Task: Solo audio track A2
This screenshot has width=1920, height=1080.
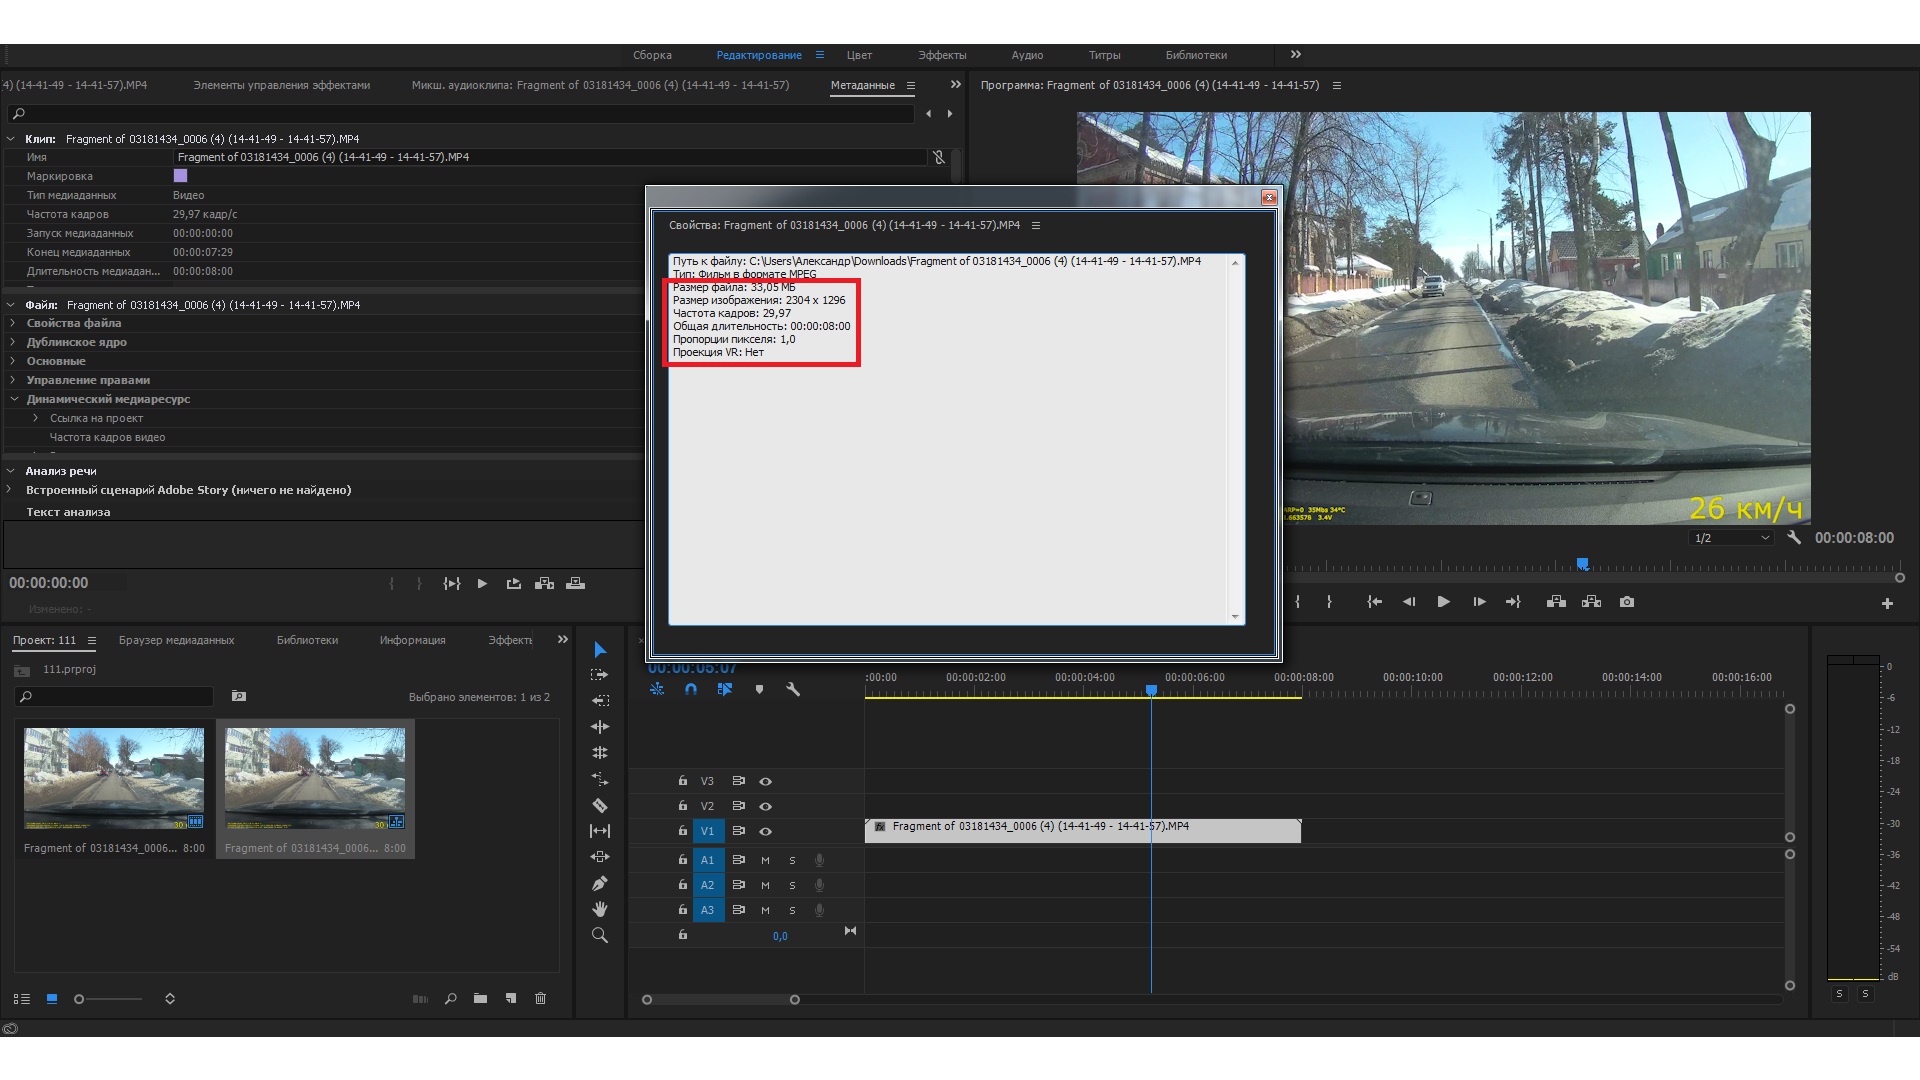Action: 792,885
